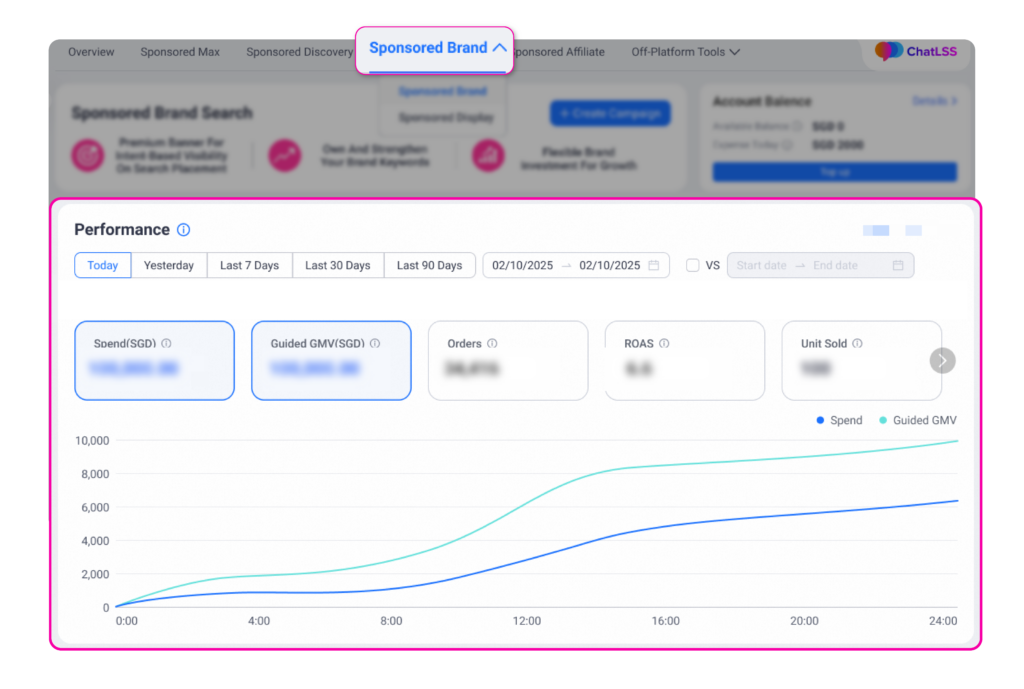The height and width of the screenshot is (689, 1024).
Task: Click the info icon beside Spend(SGD)
Action: [166, 343]
